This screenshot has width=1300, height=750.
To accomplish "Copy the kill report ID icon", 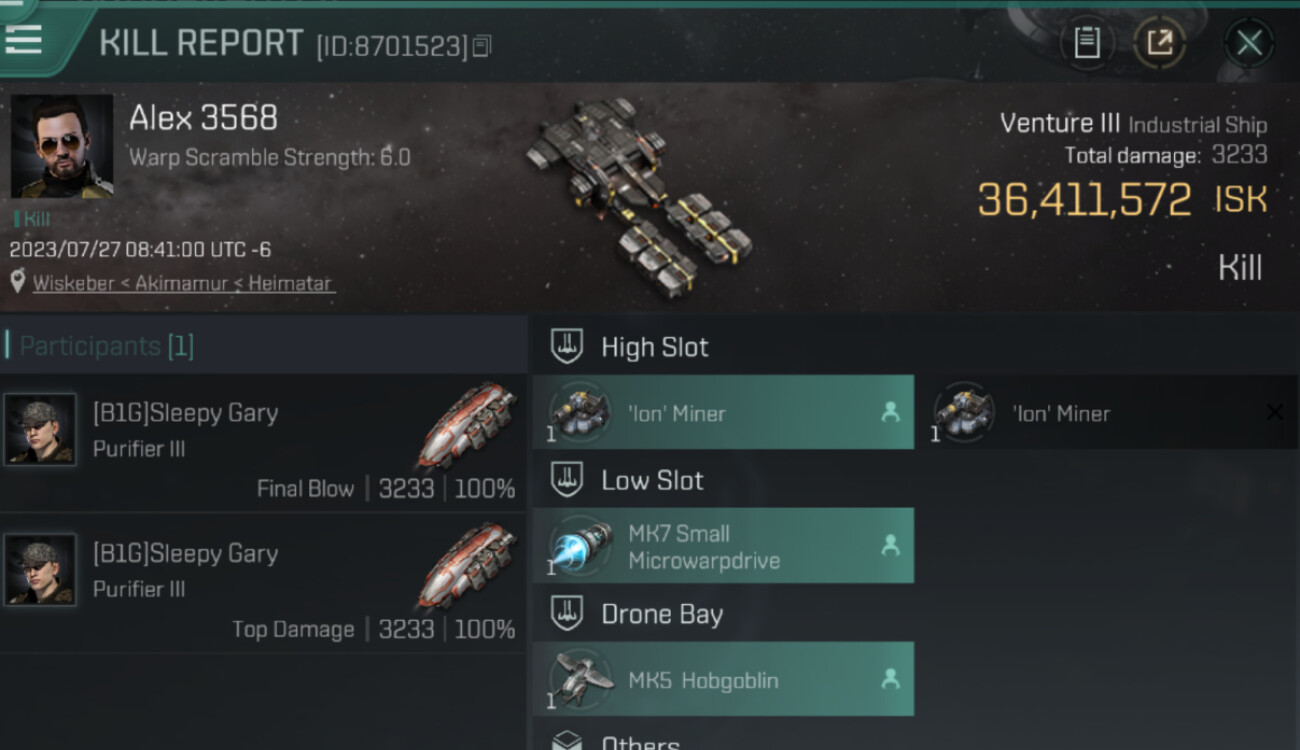I will [482, 46].
